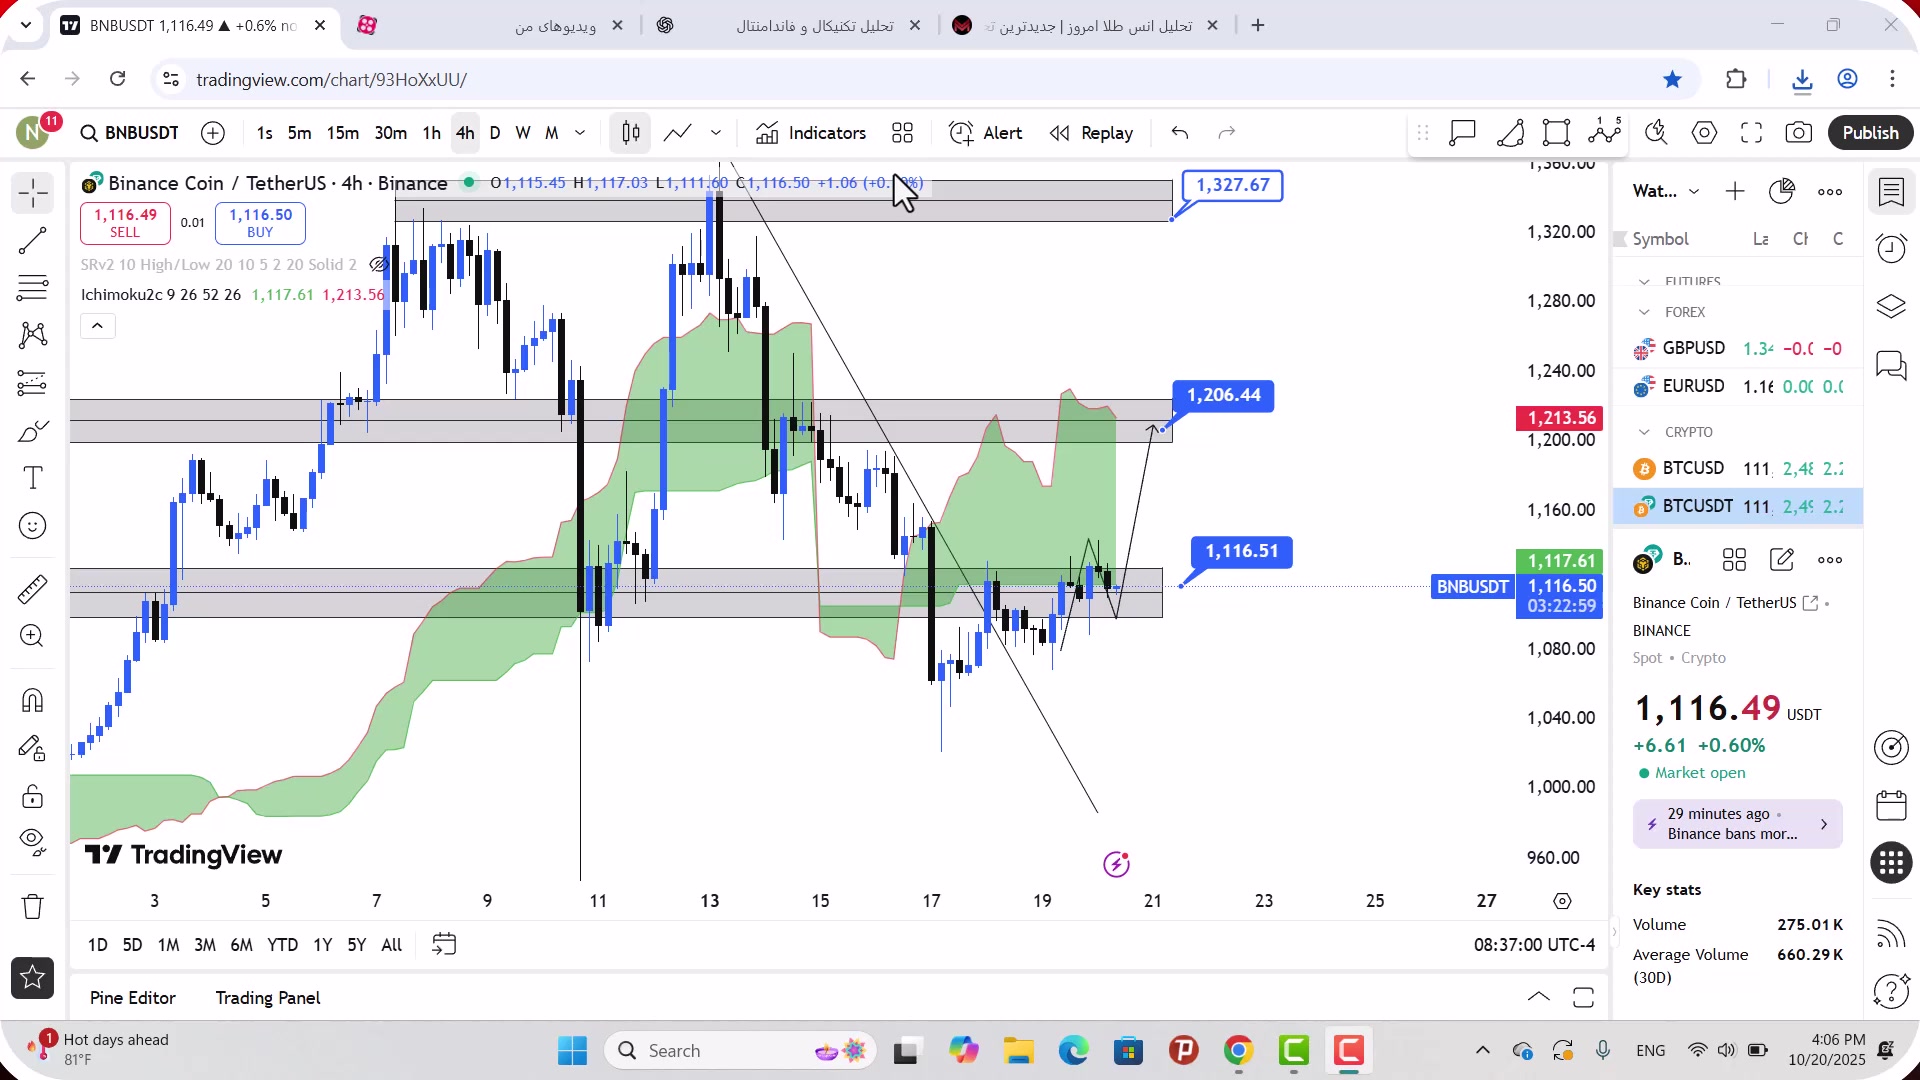Select the brush drawing tool
The image size is (1920, 1080).
[x=33, y=431]
